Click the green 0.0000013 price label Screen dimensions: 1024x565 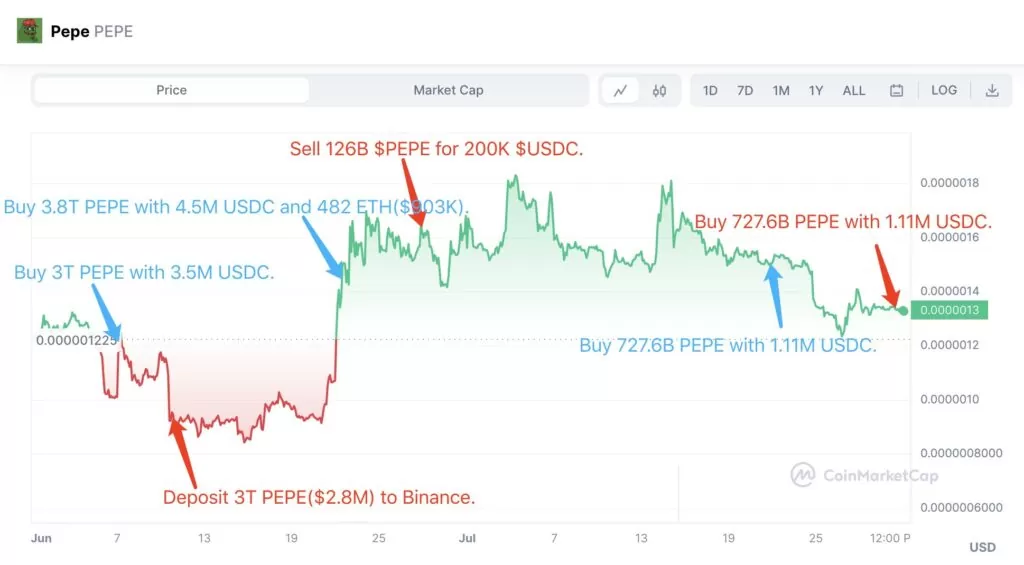tap(949, 310)
